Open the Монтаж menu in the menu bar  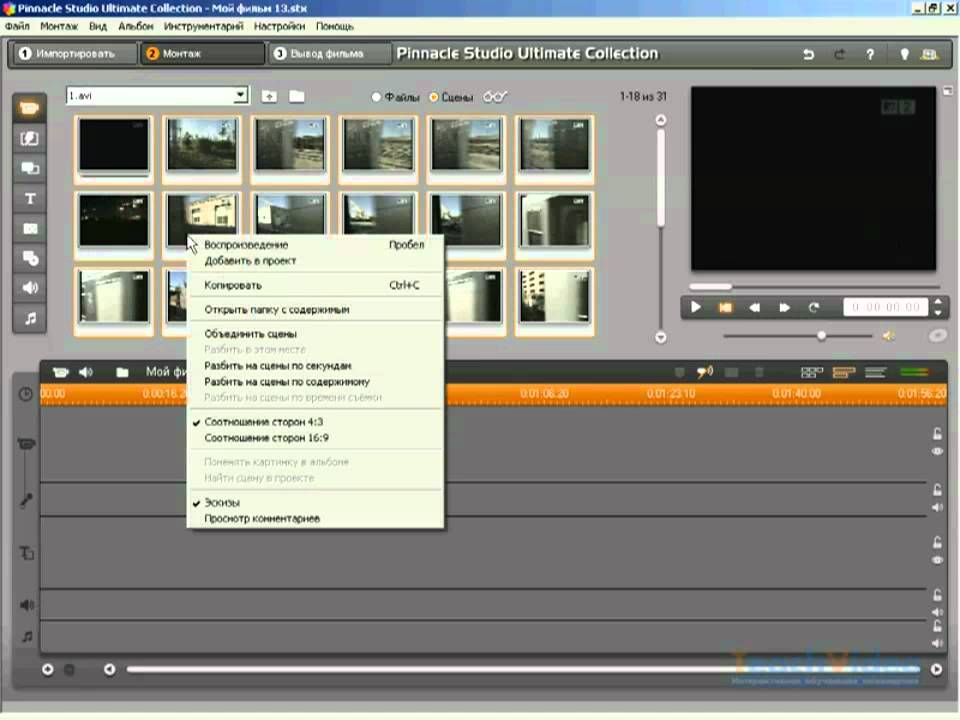click(59, 26)
